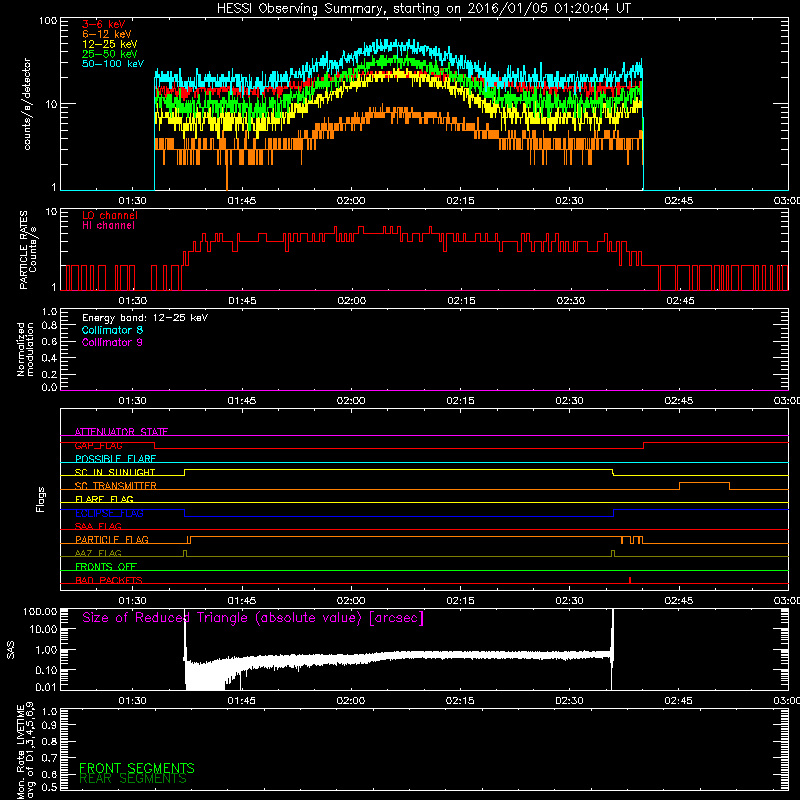Click the 'POSSIBLE_FLARE' flag label
The width and height of the screenshot is (800, 800).
[x=115, y=459]
